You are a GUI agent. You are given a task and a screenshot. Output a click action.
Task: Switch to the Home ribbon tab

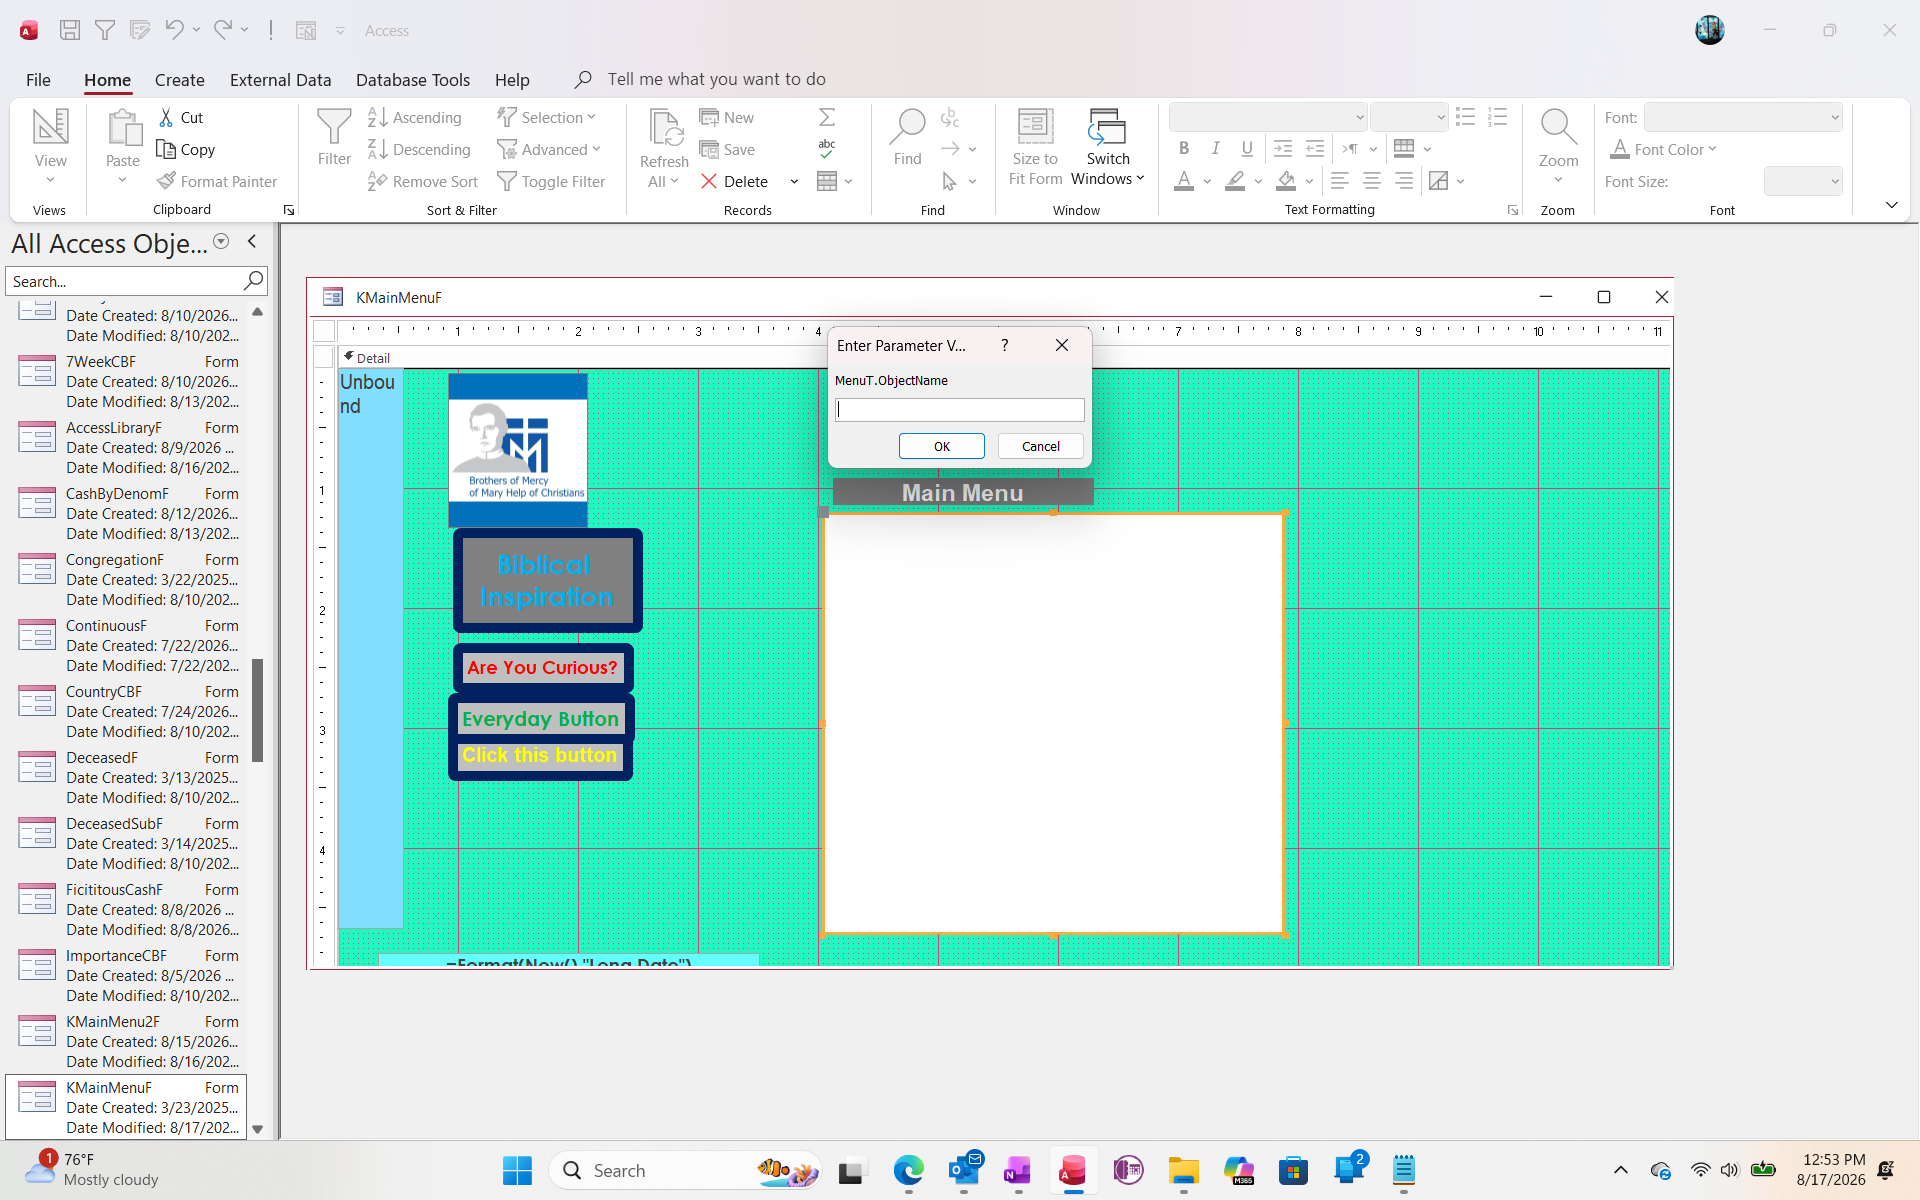point(107,80)
